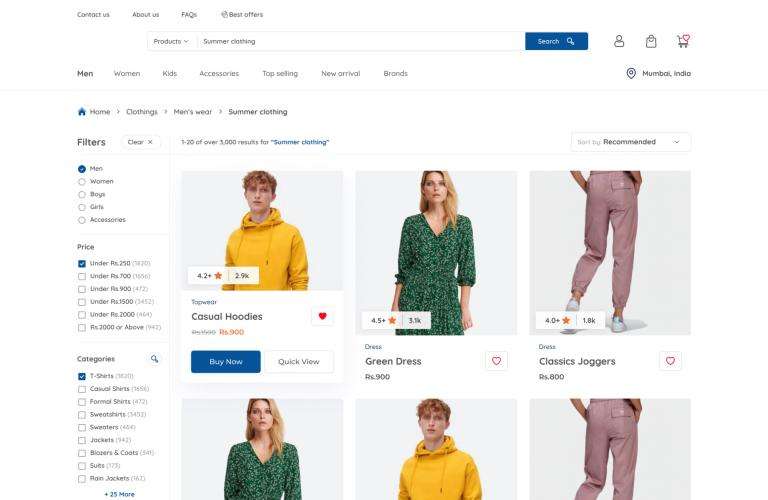Uncheck the T-Shirts category checkbox

(x=82, y=376)
